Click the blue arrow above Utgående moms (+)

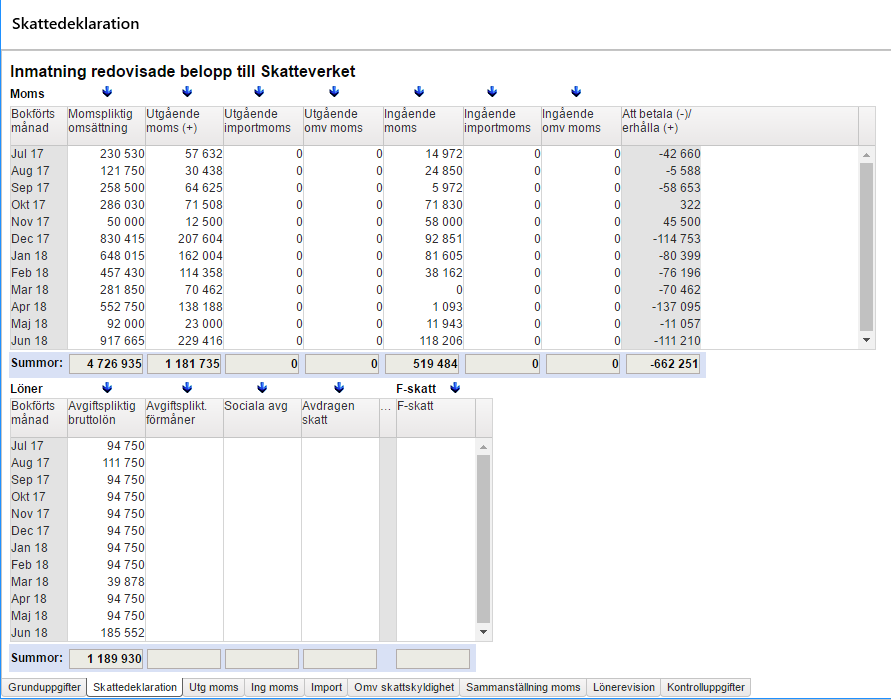point(187,91)
